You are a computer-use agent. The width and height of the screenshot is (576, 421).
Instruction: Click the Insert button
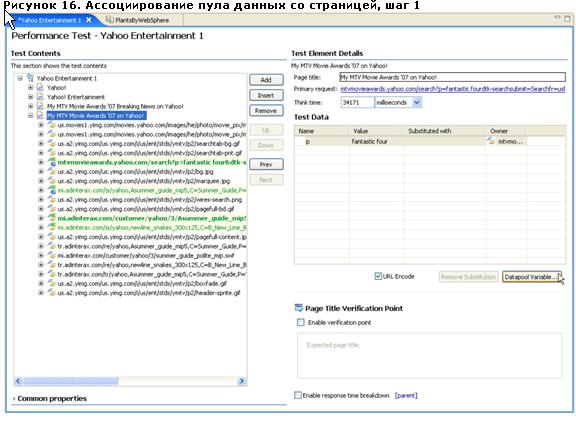(x=266, y=95)
